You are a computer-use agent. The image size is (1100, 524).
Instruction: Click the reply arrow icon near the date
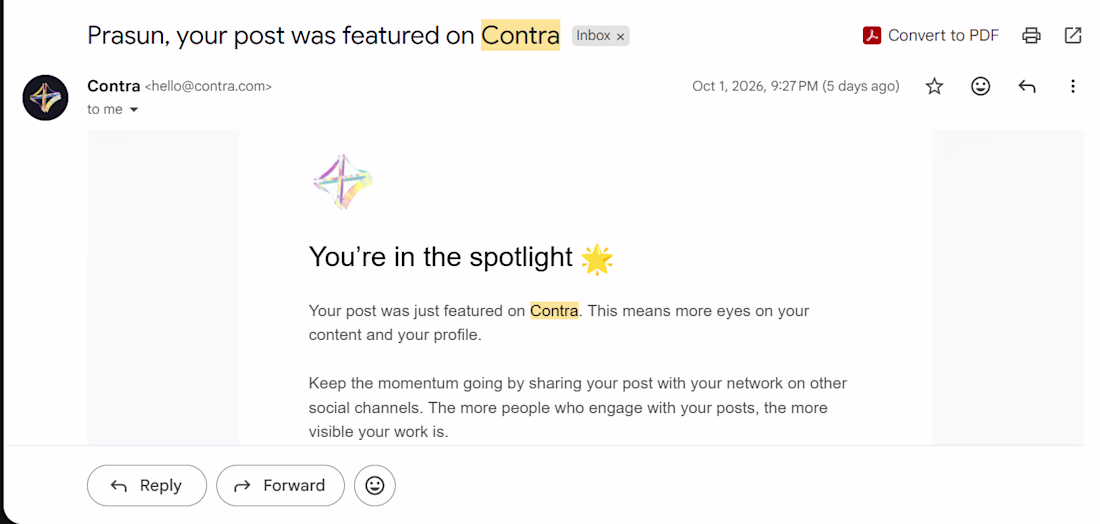1026,86
